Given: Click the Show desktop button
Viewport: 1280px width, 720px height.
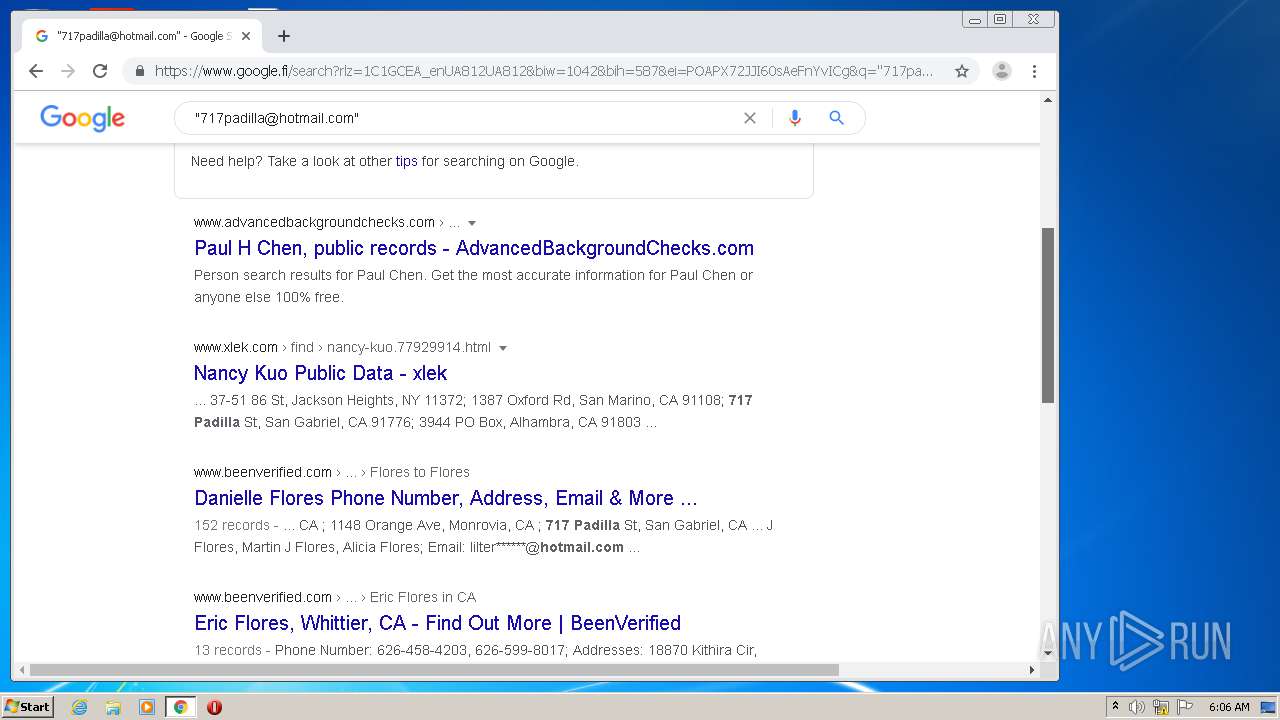Looking at the screenshot, I should pos(1269,707).
